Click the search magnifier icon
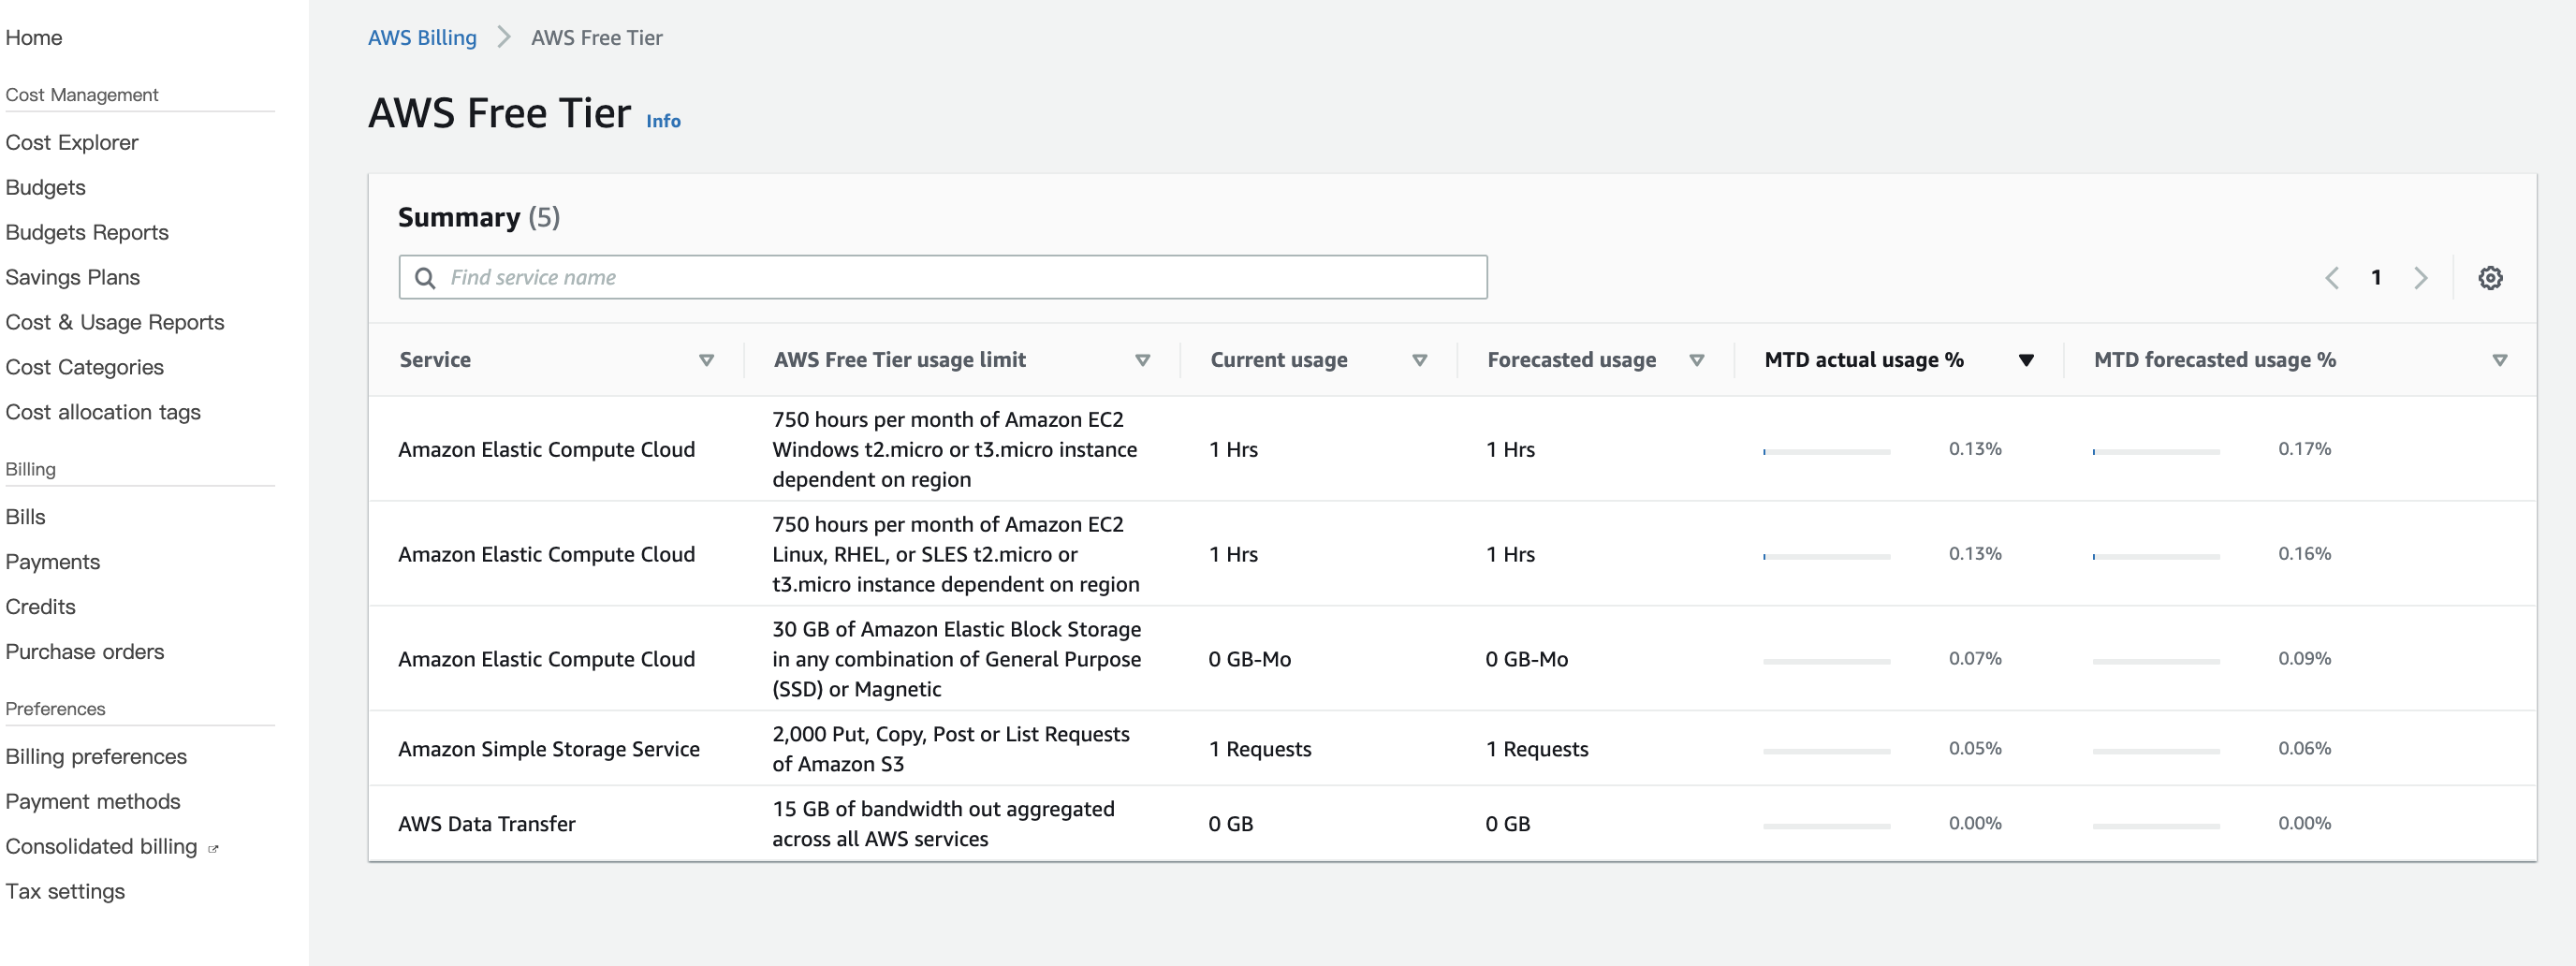Viewport: 2576px width, 966px height. [x=425, y=278]
